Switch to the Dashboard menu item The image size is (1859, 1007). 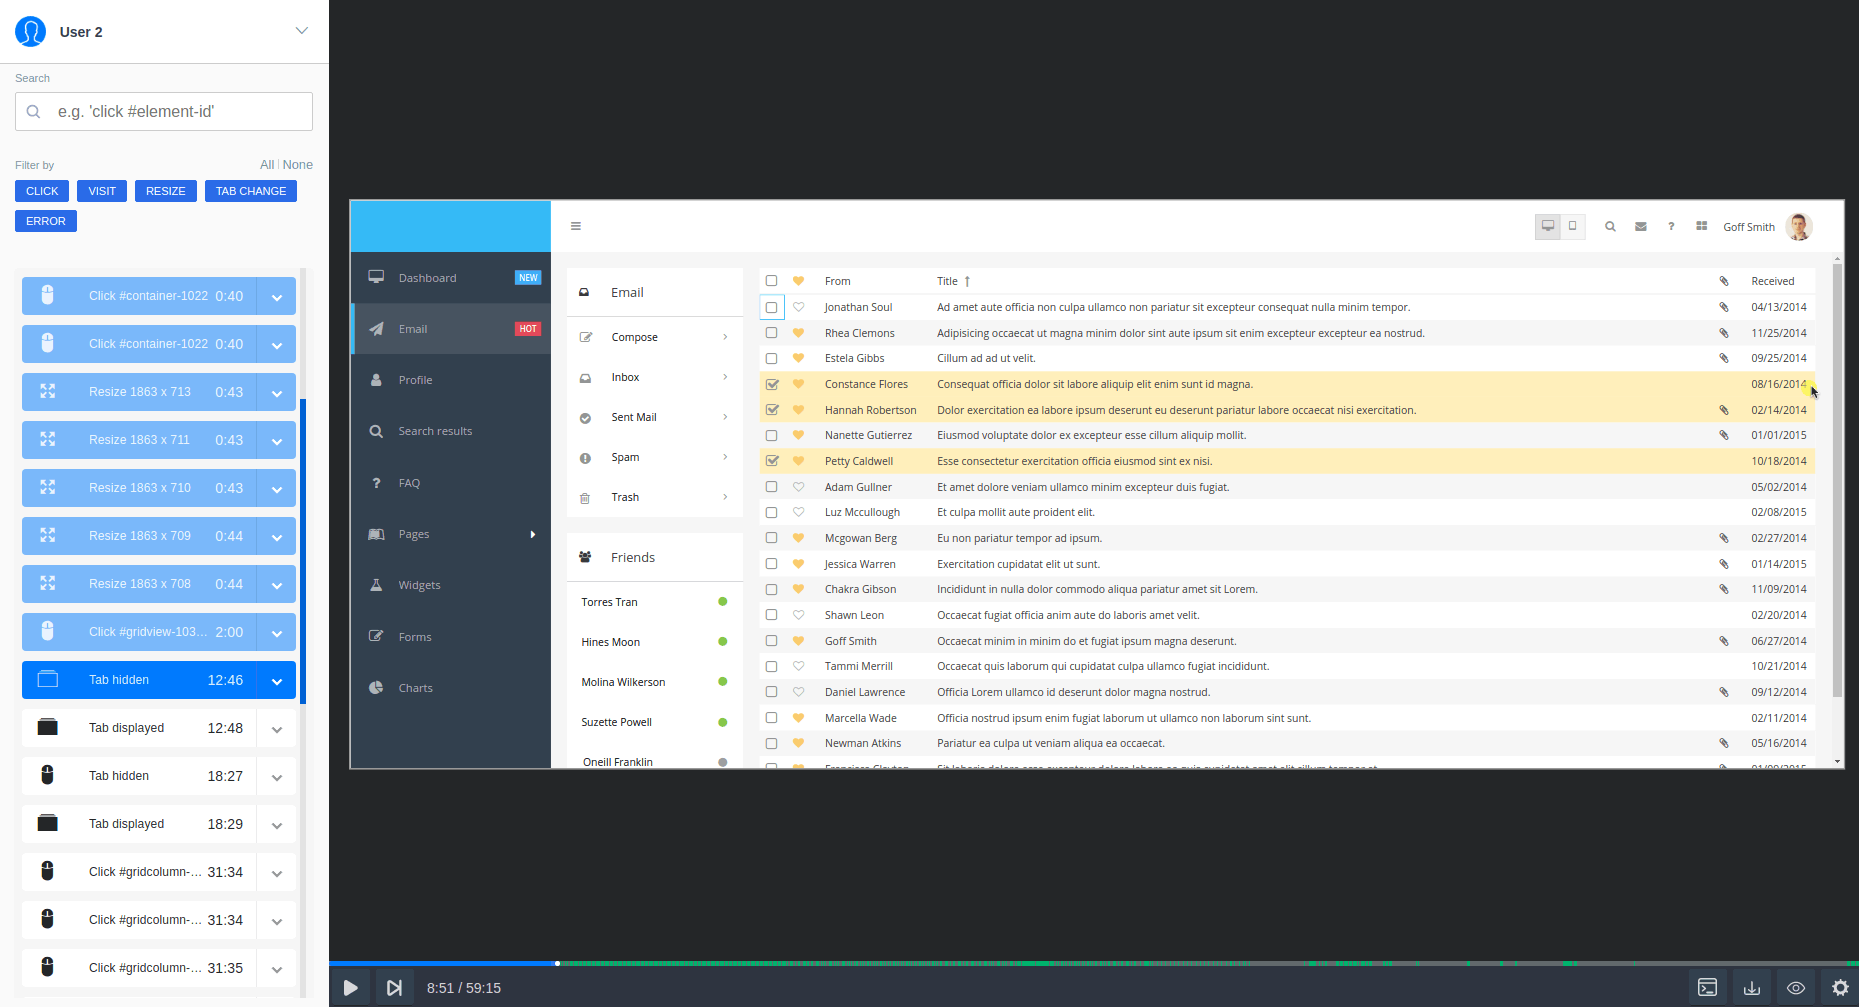pyautogui.click(x=428, y=277)
